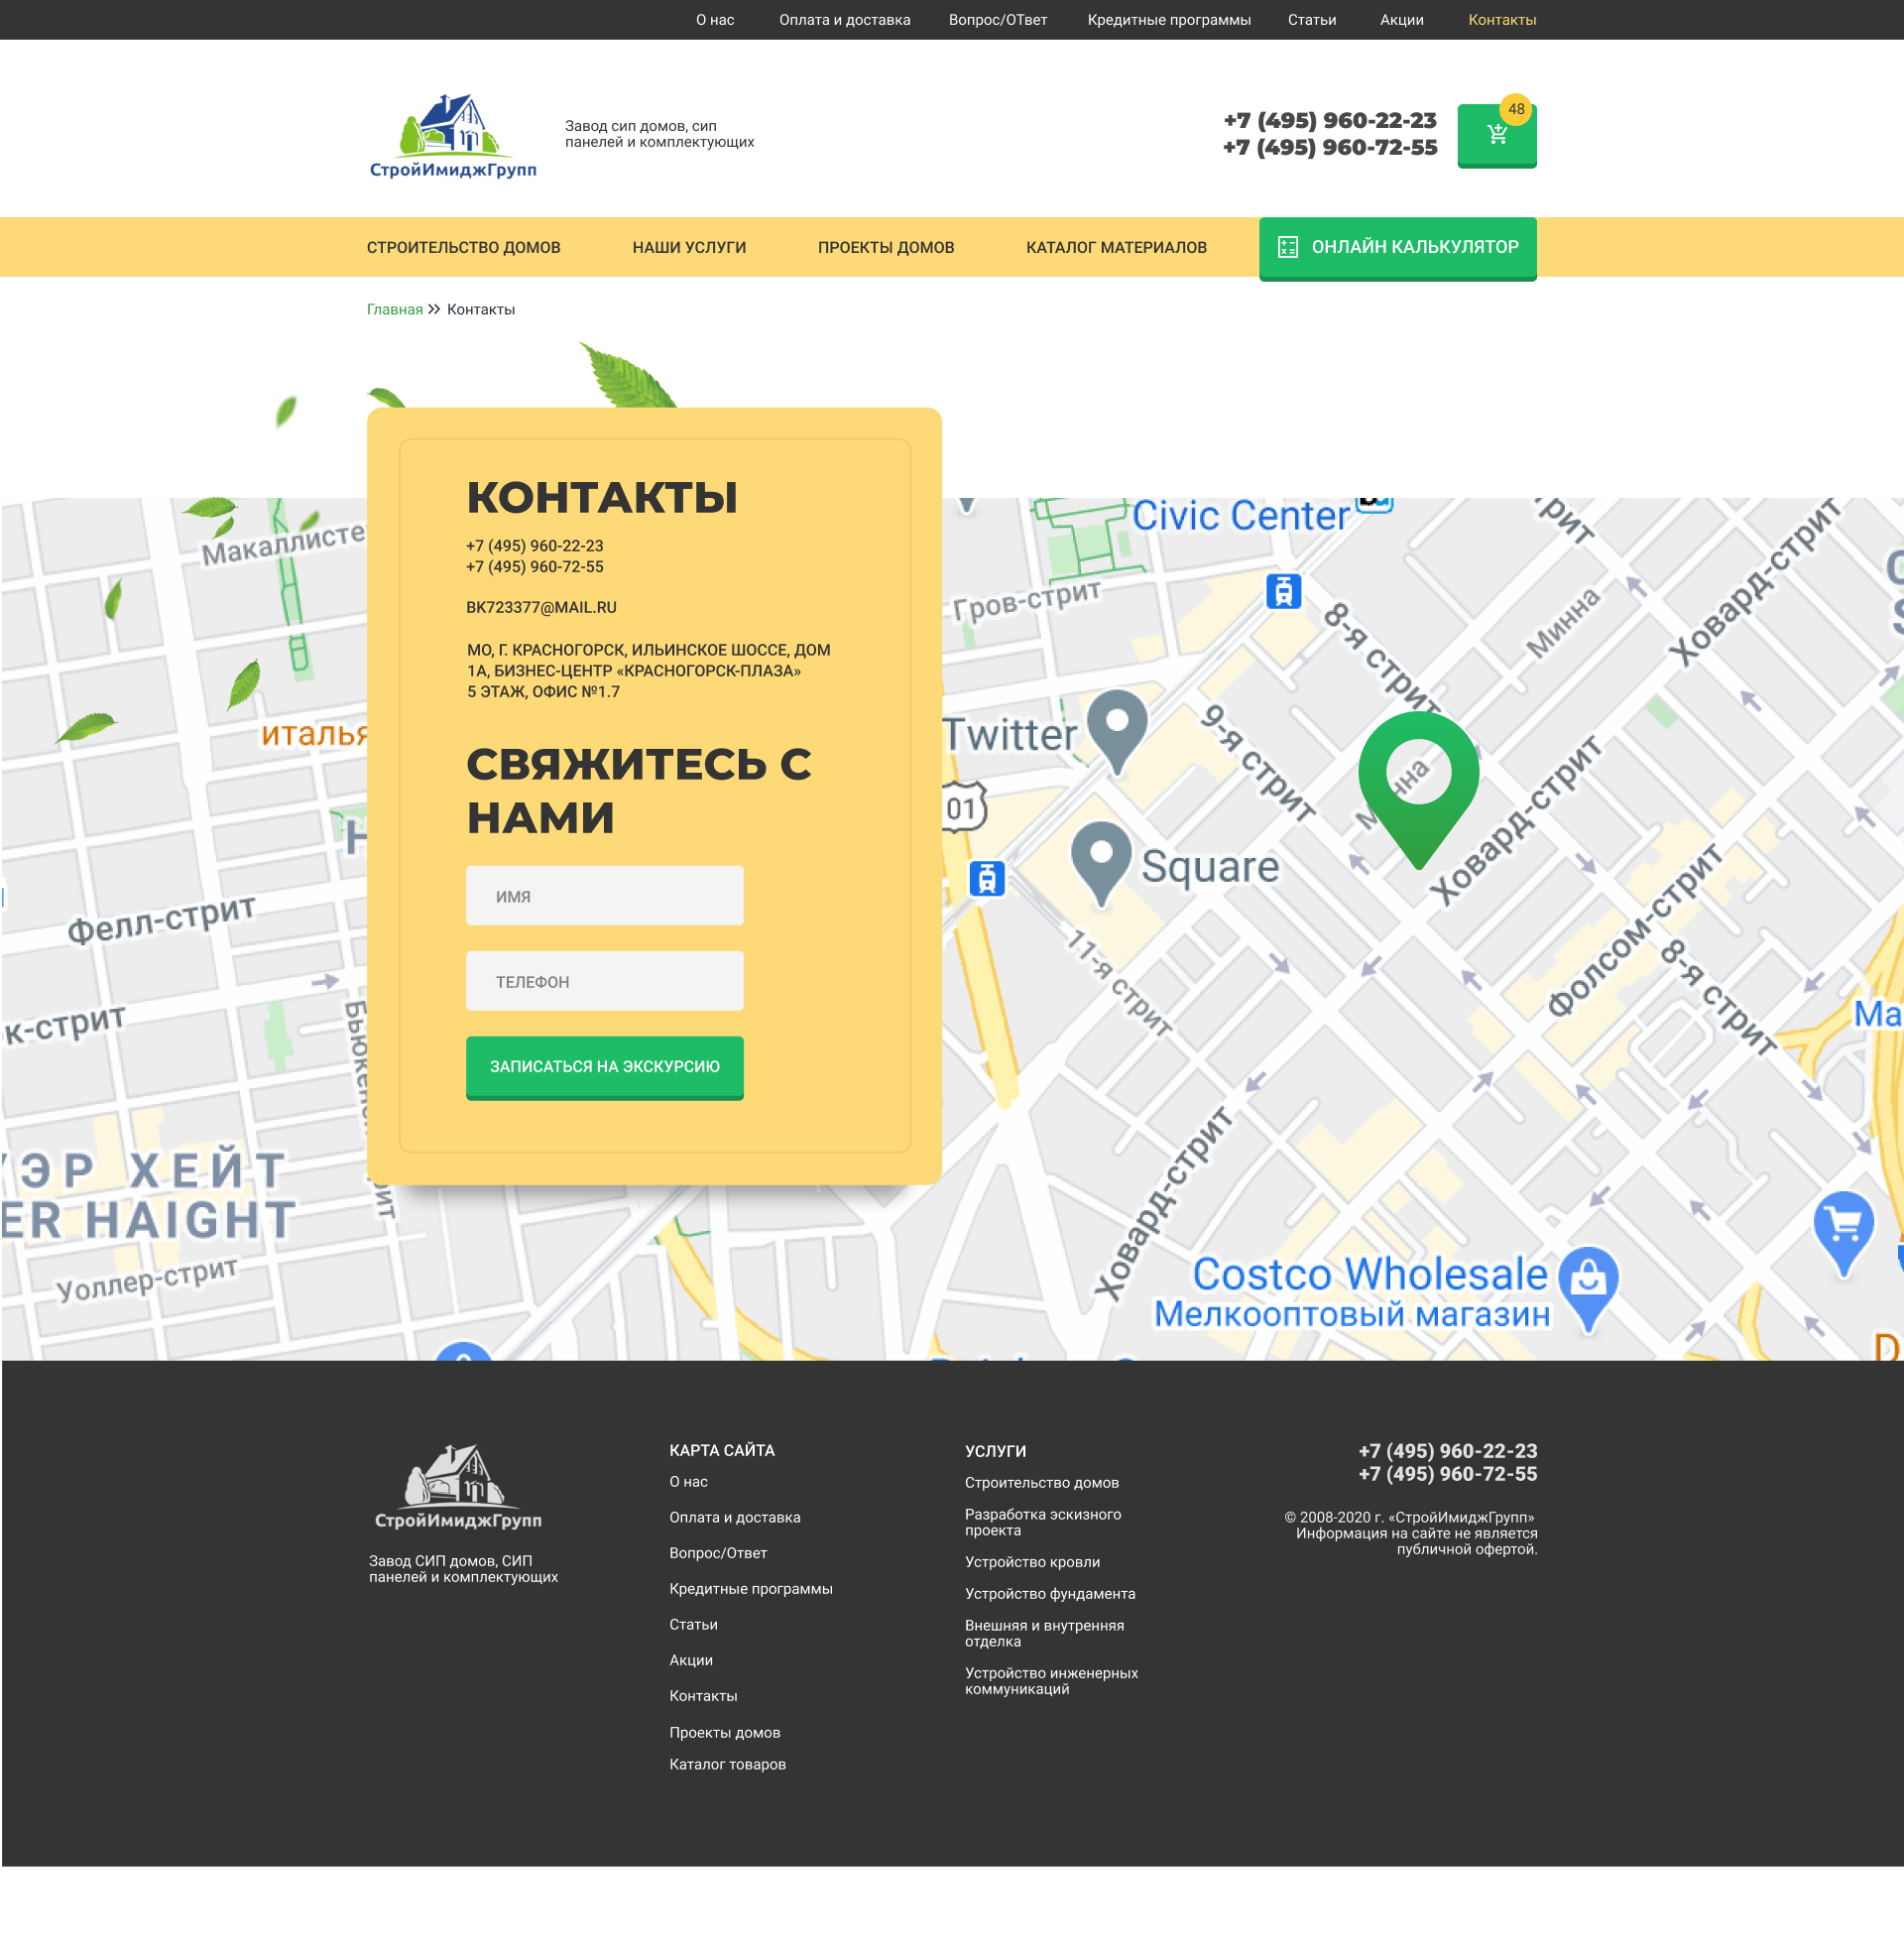
Task: Open Кредитные программы in top menu
Action: (1168, 20)
